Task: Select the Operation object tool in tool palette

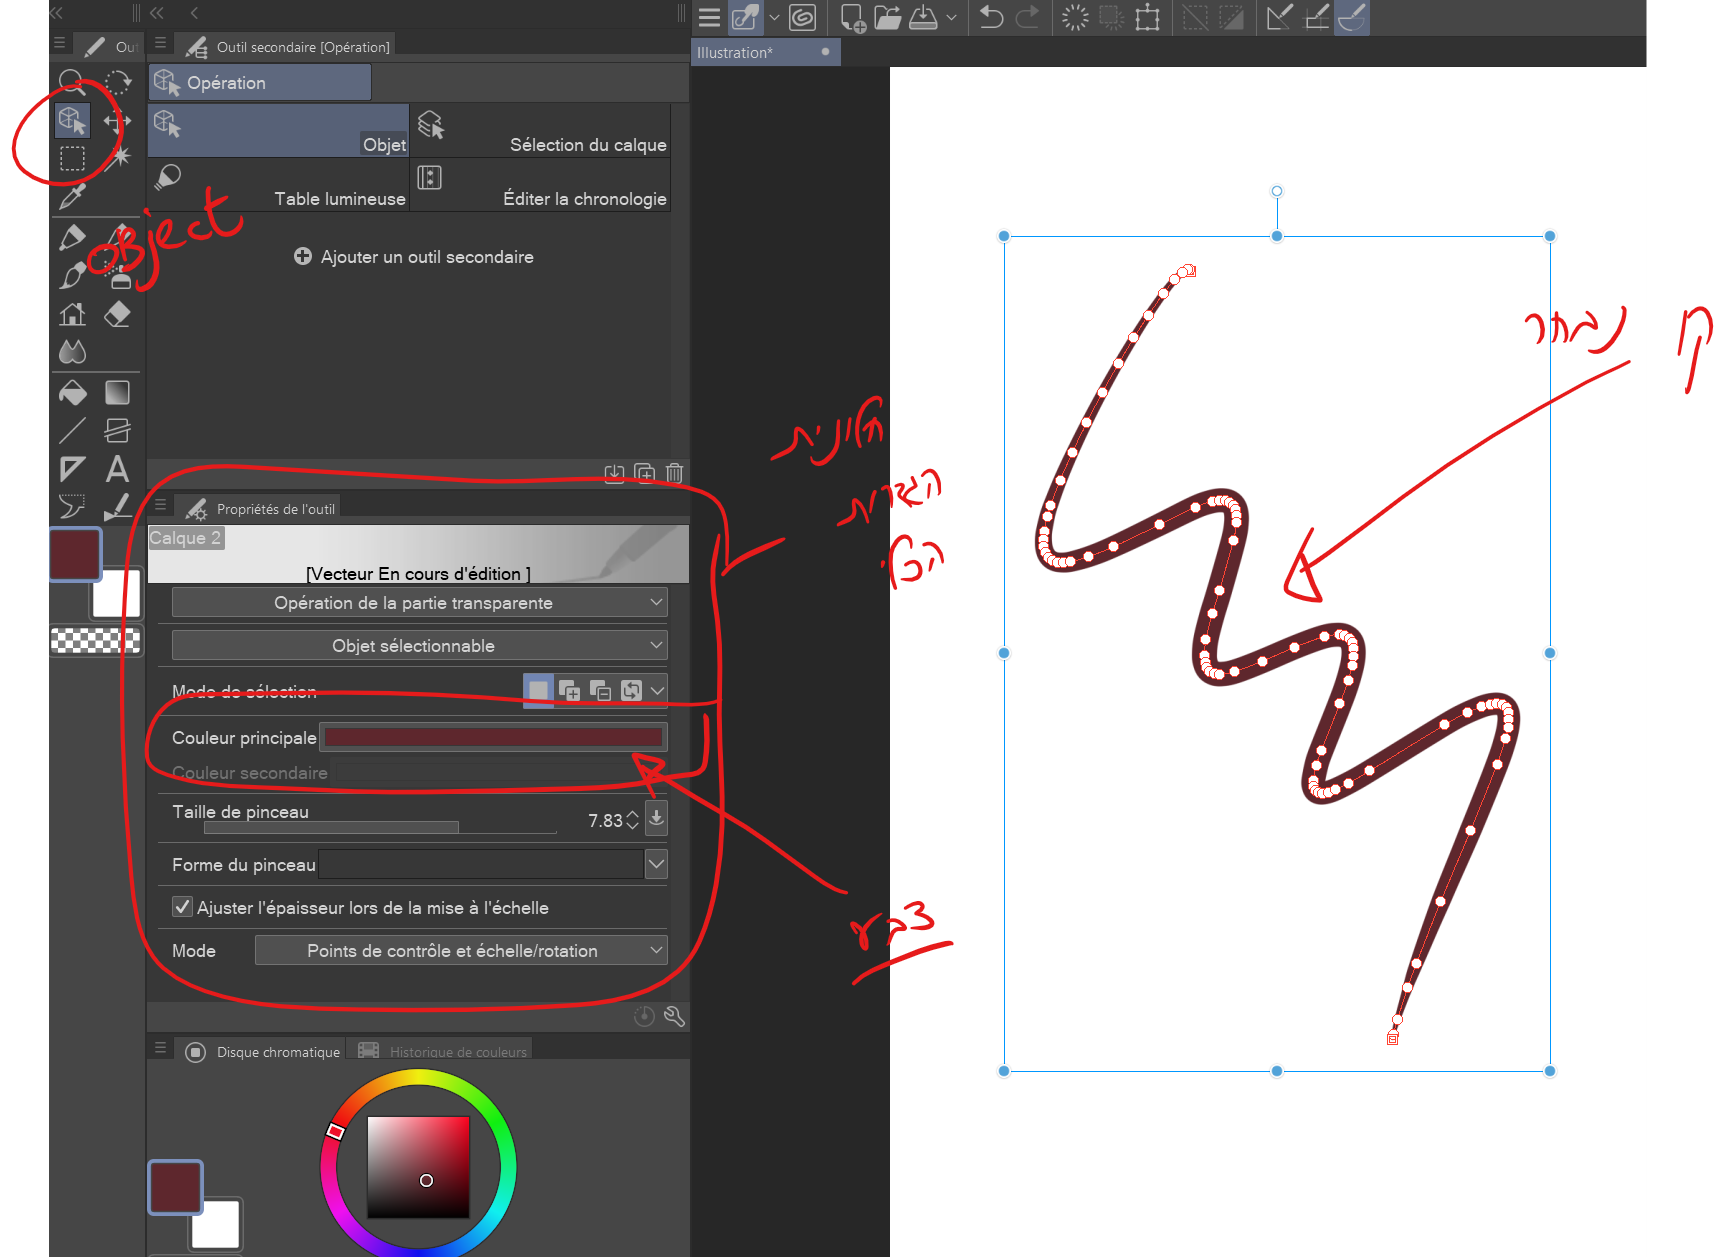Action: pyautogui.click(x=72, y=120)
